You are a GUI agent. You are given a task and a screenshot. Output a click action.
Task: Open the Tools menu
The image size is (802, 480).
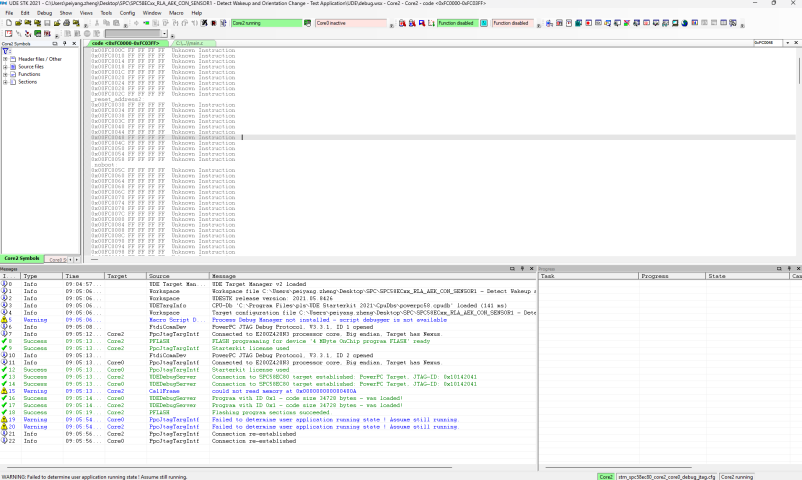(106, 13)
